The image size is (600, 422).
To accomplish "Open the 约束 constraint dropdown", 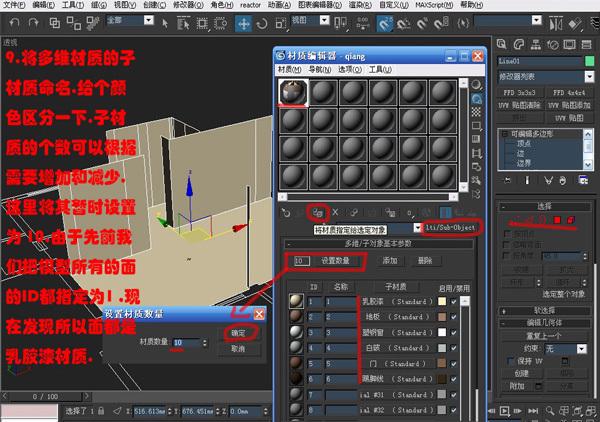I will point(582,349).
